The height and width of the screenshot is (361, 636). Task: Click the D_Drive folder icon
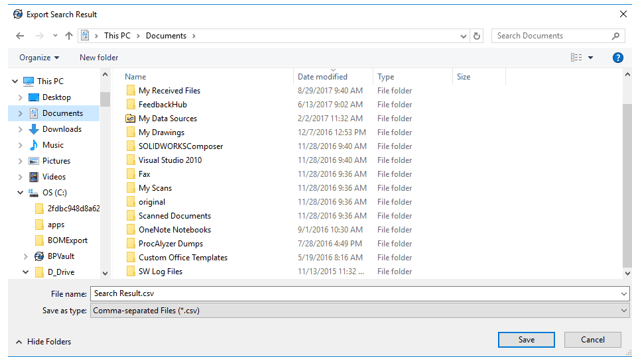click(x=39, y=272)
